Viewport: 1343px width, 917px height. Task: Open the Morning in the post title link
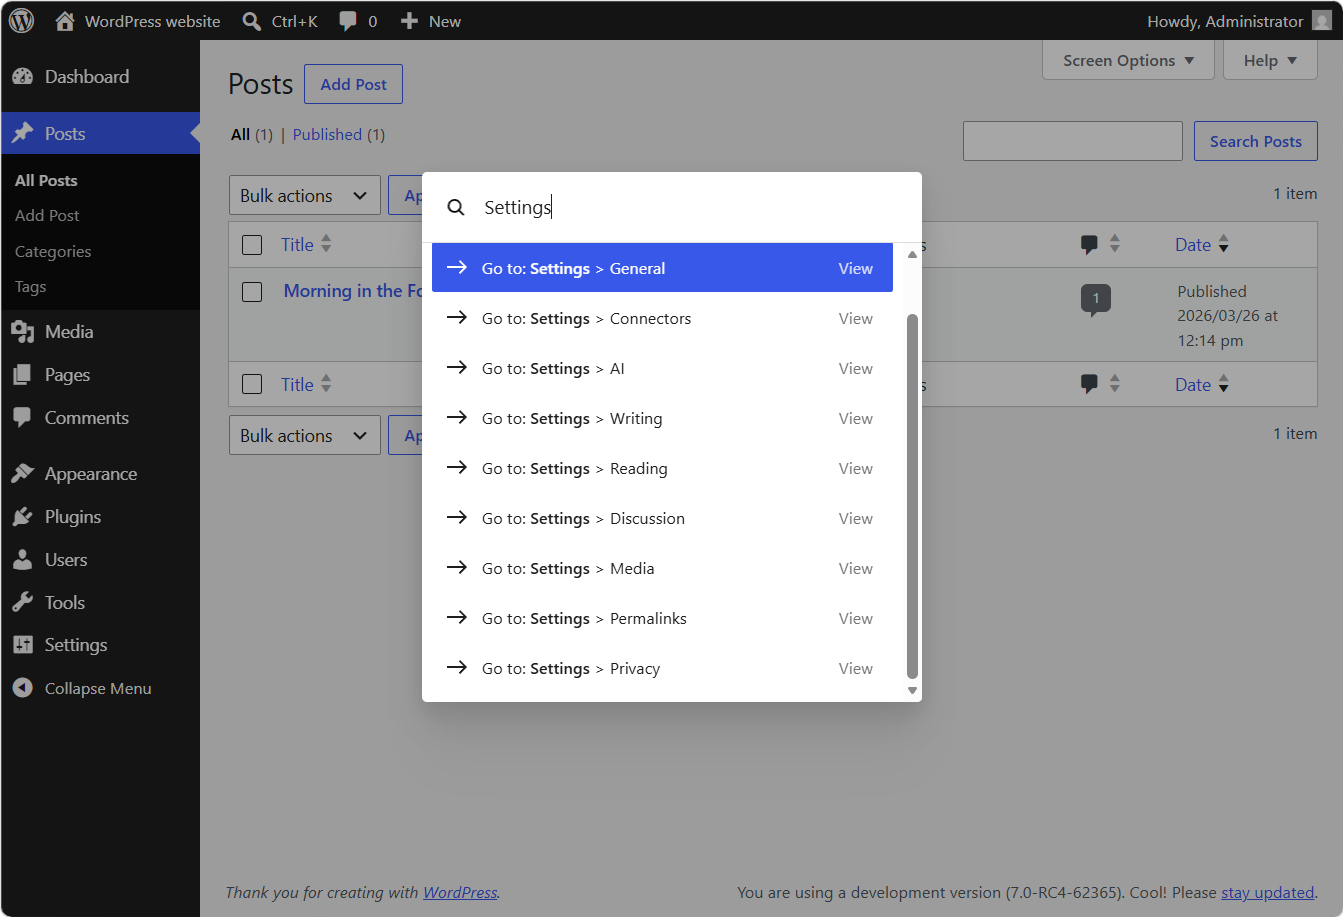point(353,291)
